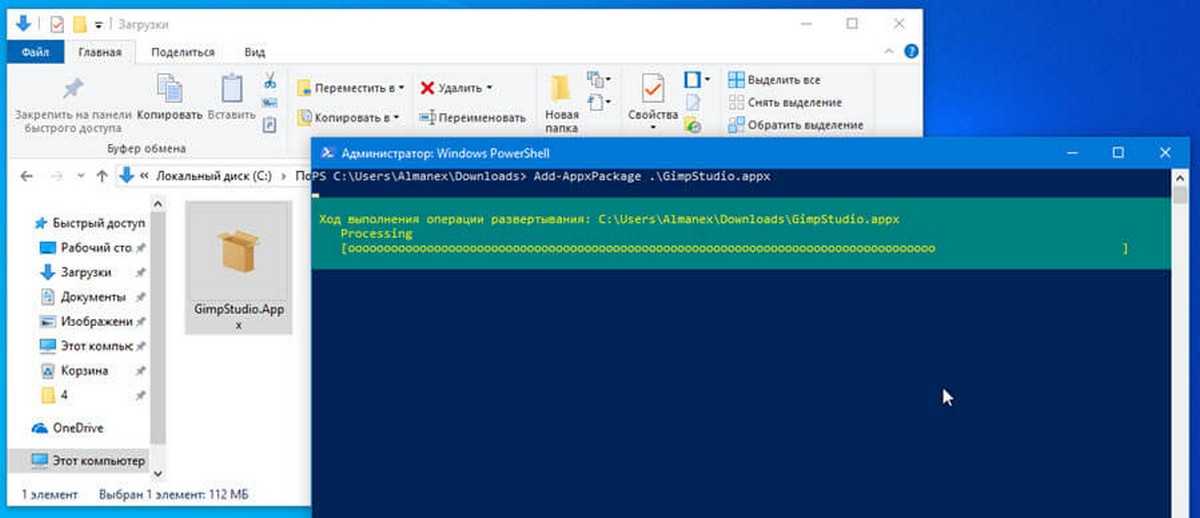The width and height of the screenshot is (1200, 518).
Task: Click the PowerShell window title icon
Action: pyautogui.click(x=326, y=153)
